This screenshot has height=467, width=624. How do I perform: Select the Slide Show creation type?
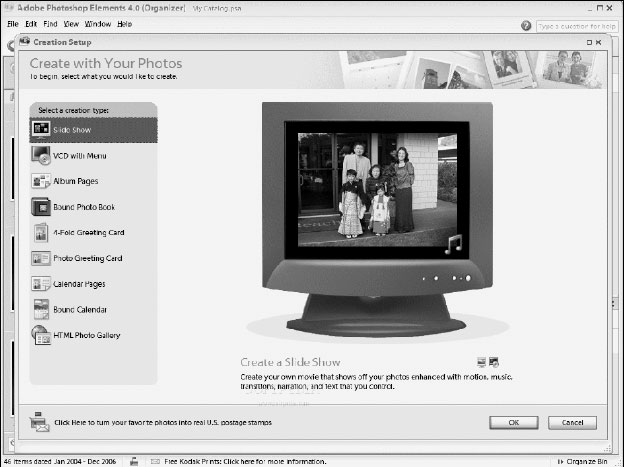92,130
